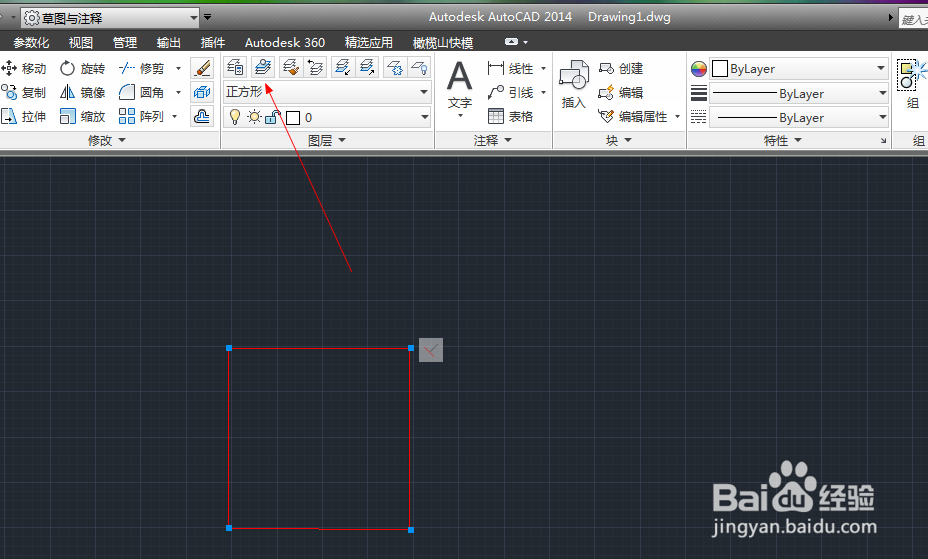Toggle layer 0 freeze sun icon
The height and width of the screenshot is (559, 928).
[254, 117]
